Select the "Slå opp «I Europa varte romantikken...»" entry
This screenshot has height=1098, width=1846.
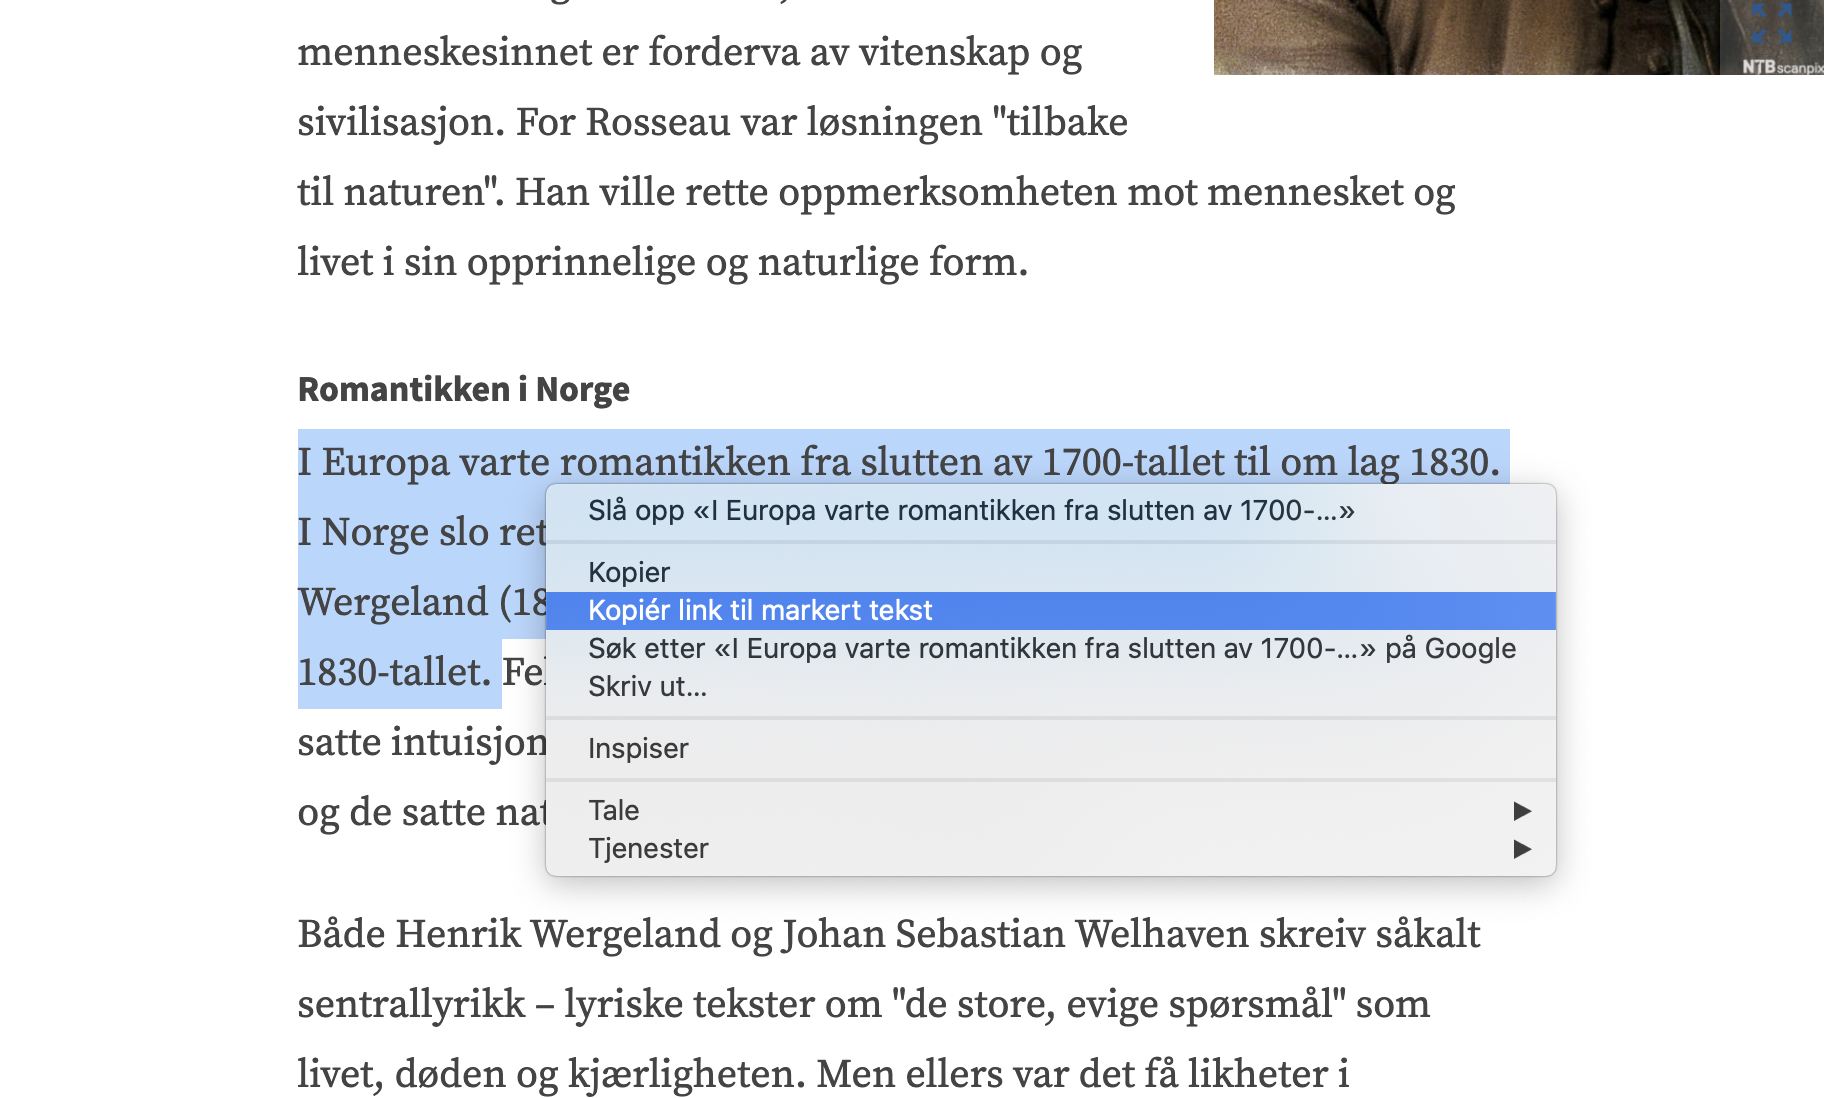(970, 511)
